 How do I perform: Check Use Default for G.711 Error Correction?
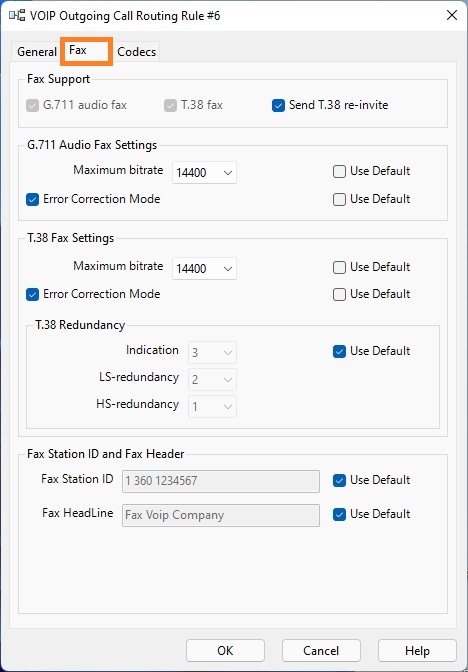click(x=339, y=199)
